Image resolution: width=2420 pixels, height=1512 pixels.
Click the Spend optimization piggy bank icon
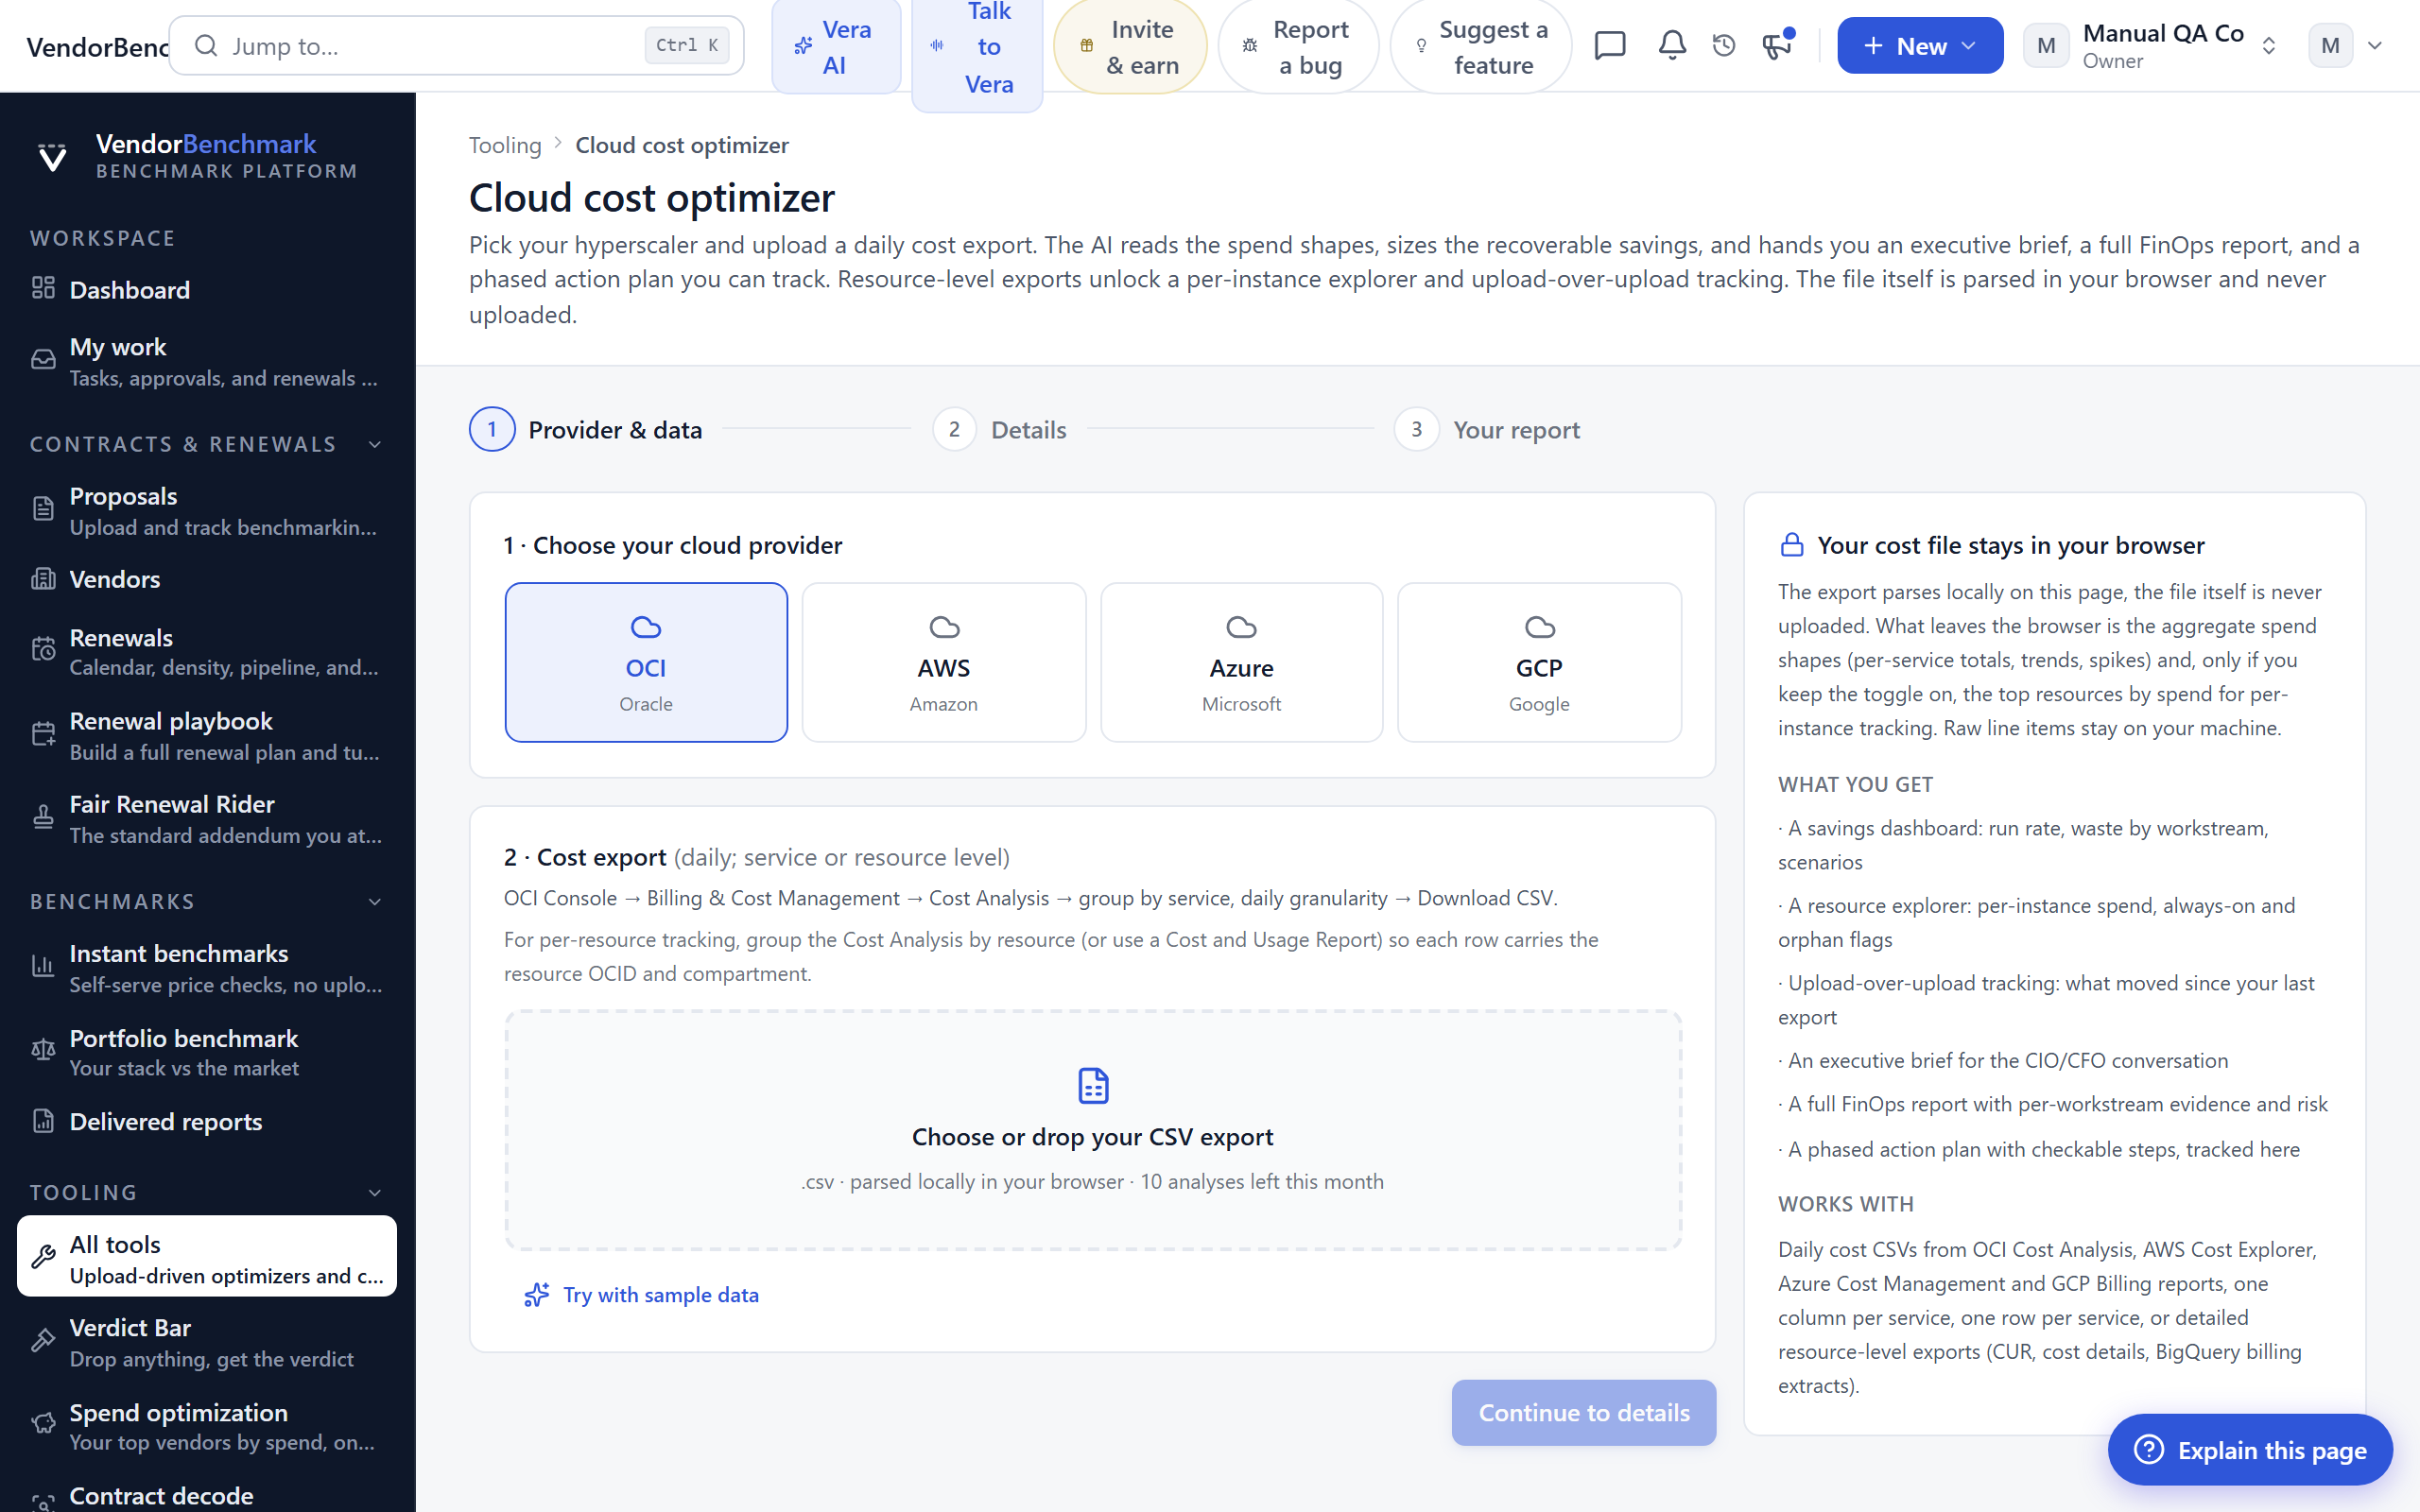pos(43,1425)
